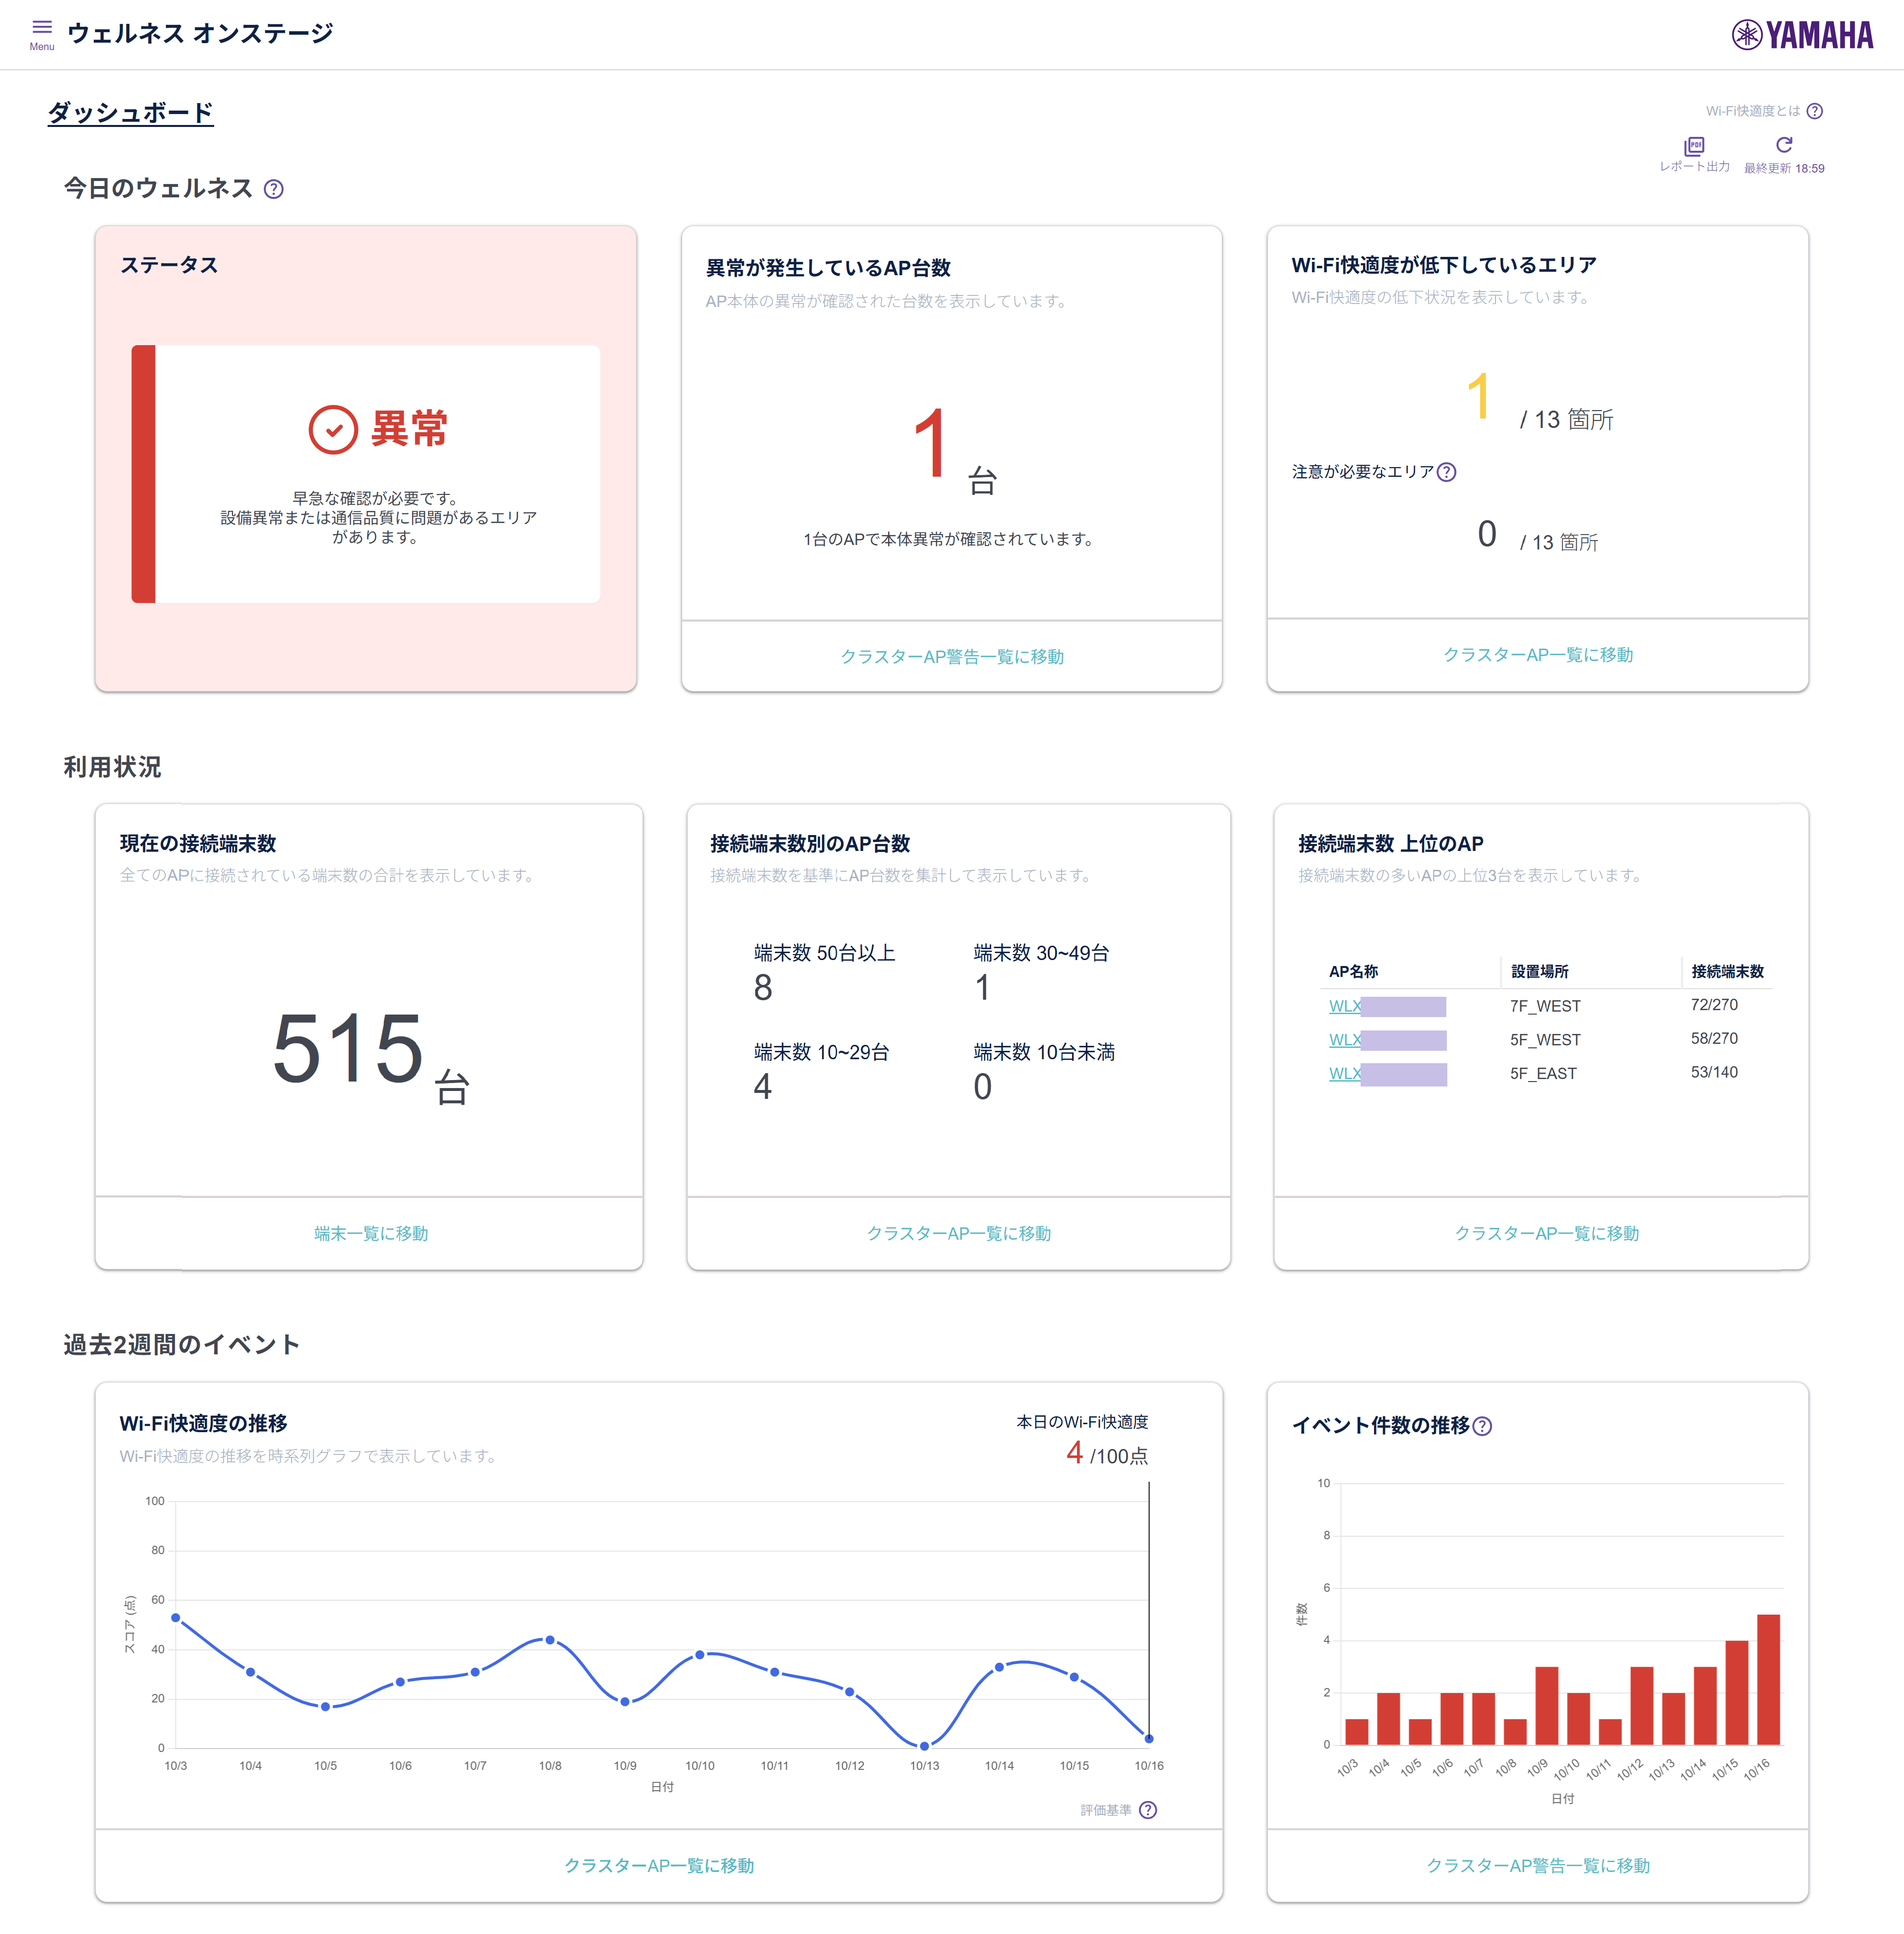Viewport: 1904px width, 1934px height.
Task: Click the 10/8 data point on line chart
Action: coord(550,1640)
